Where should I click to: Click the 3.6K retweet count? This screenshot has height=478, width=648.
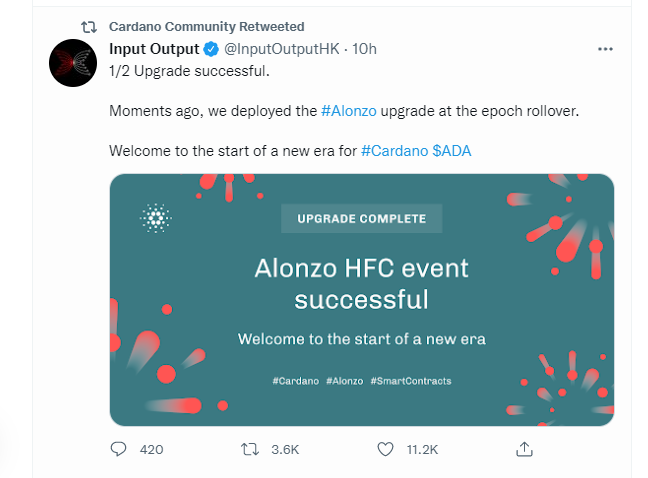click(x=285, y=449)
